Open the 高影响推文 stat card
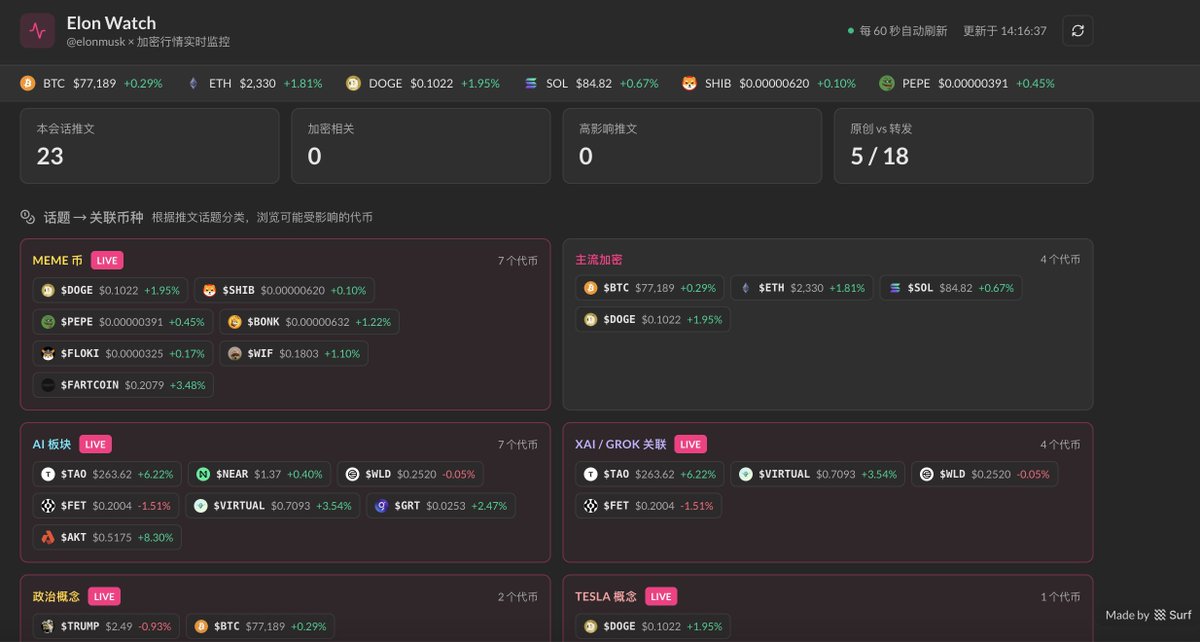1200x642 pixels. coord(692,146)
